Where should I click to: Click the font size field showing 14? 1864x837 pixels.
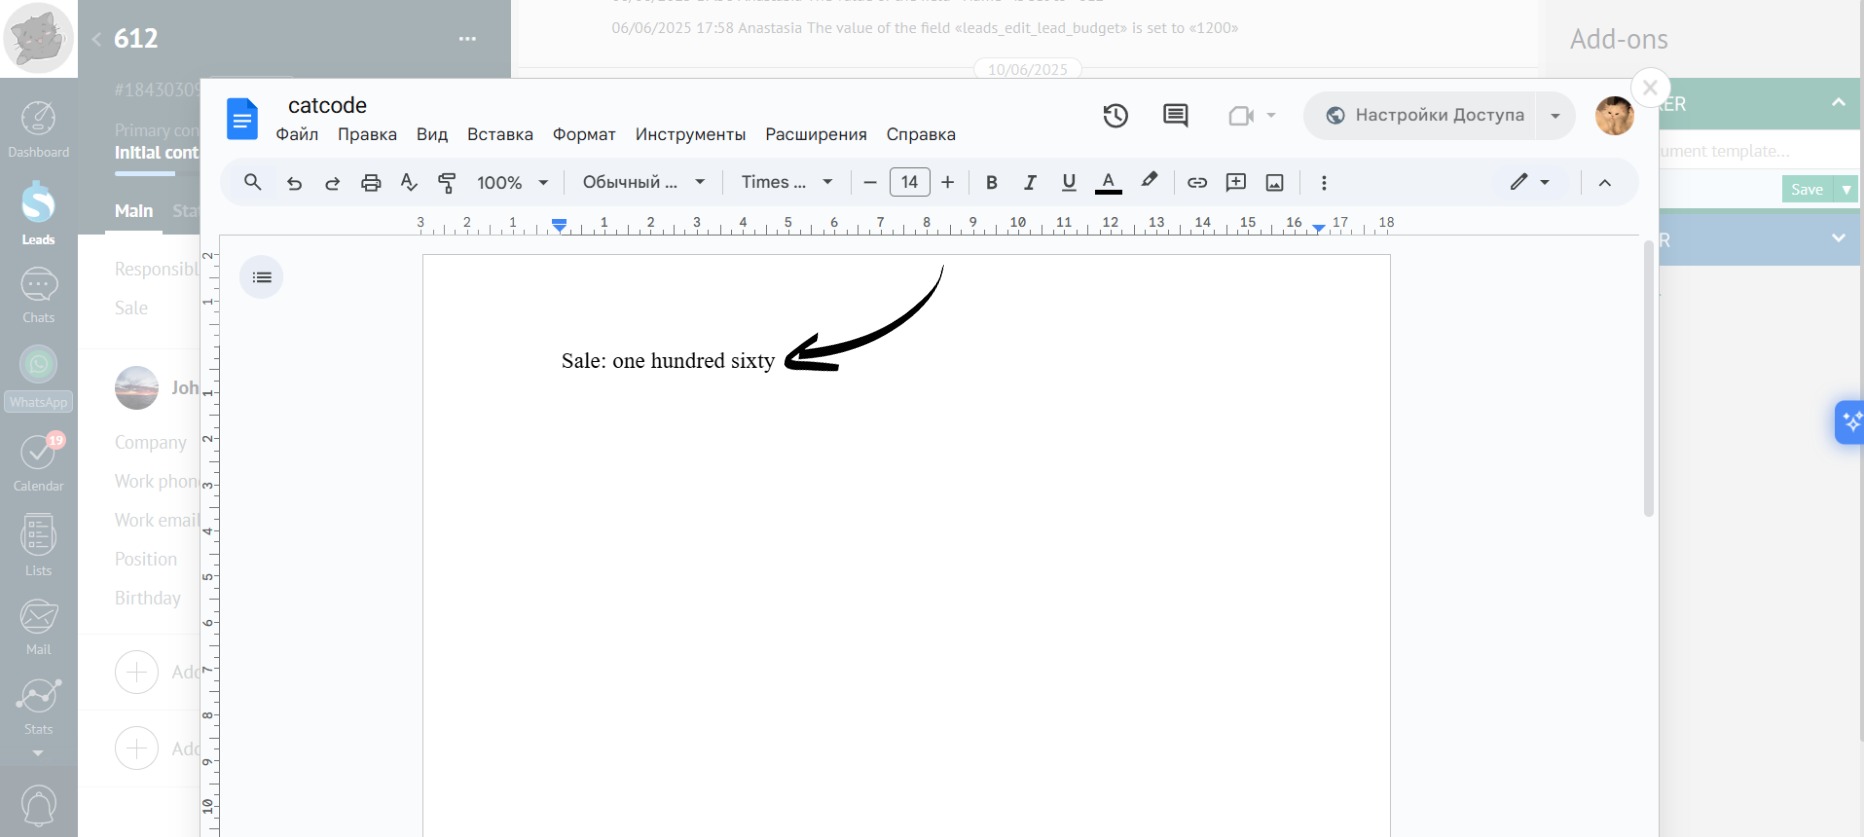tap(909, 183)
